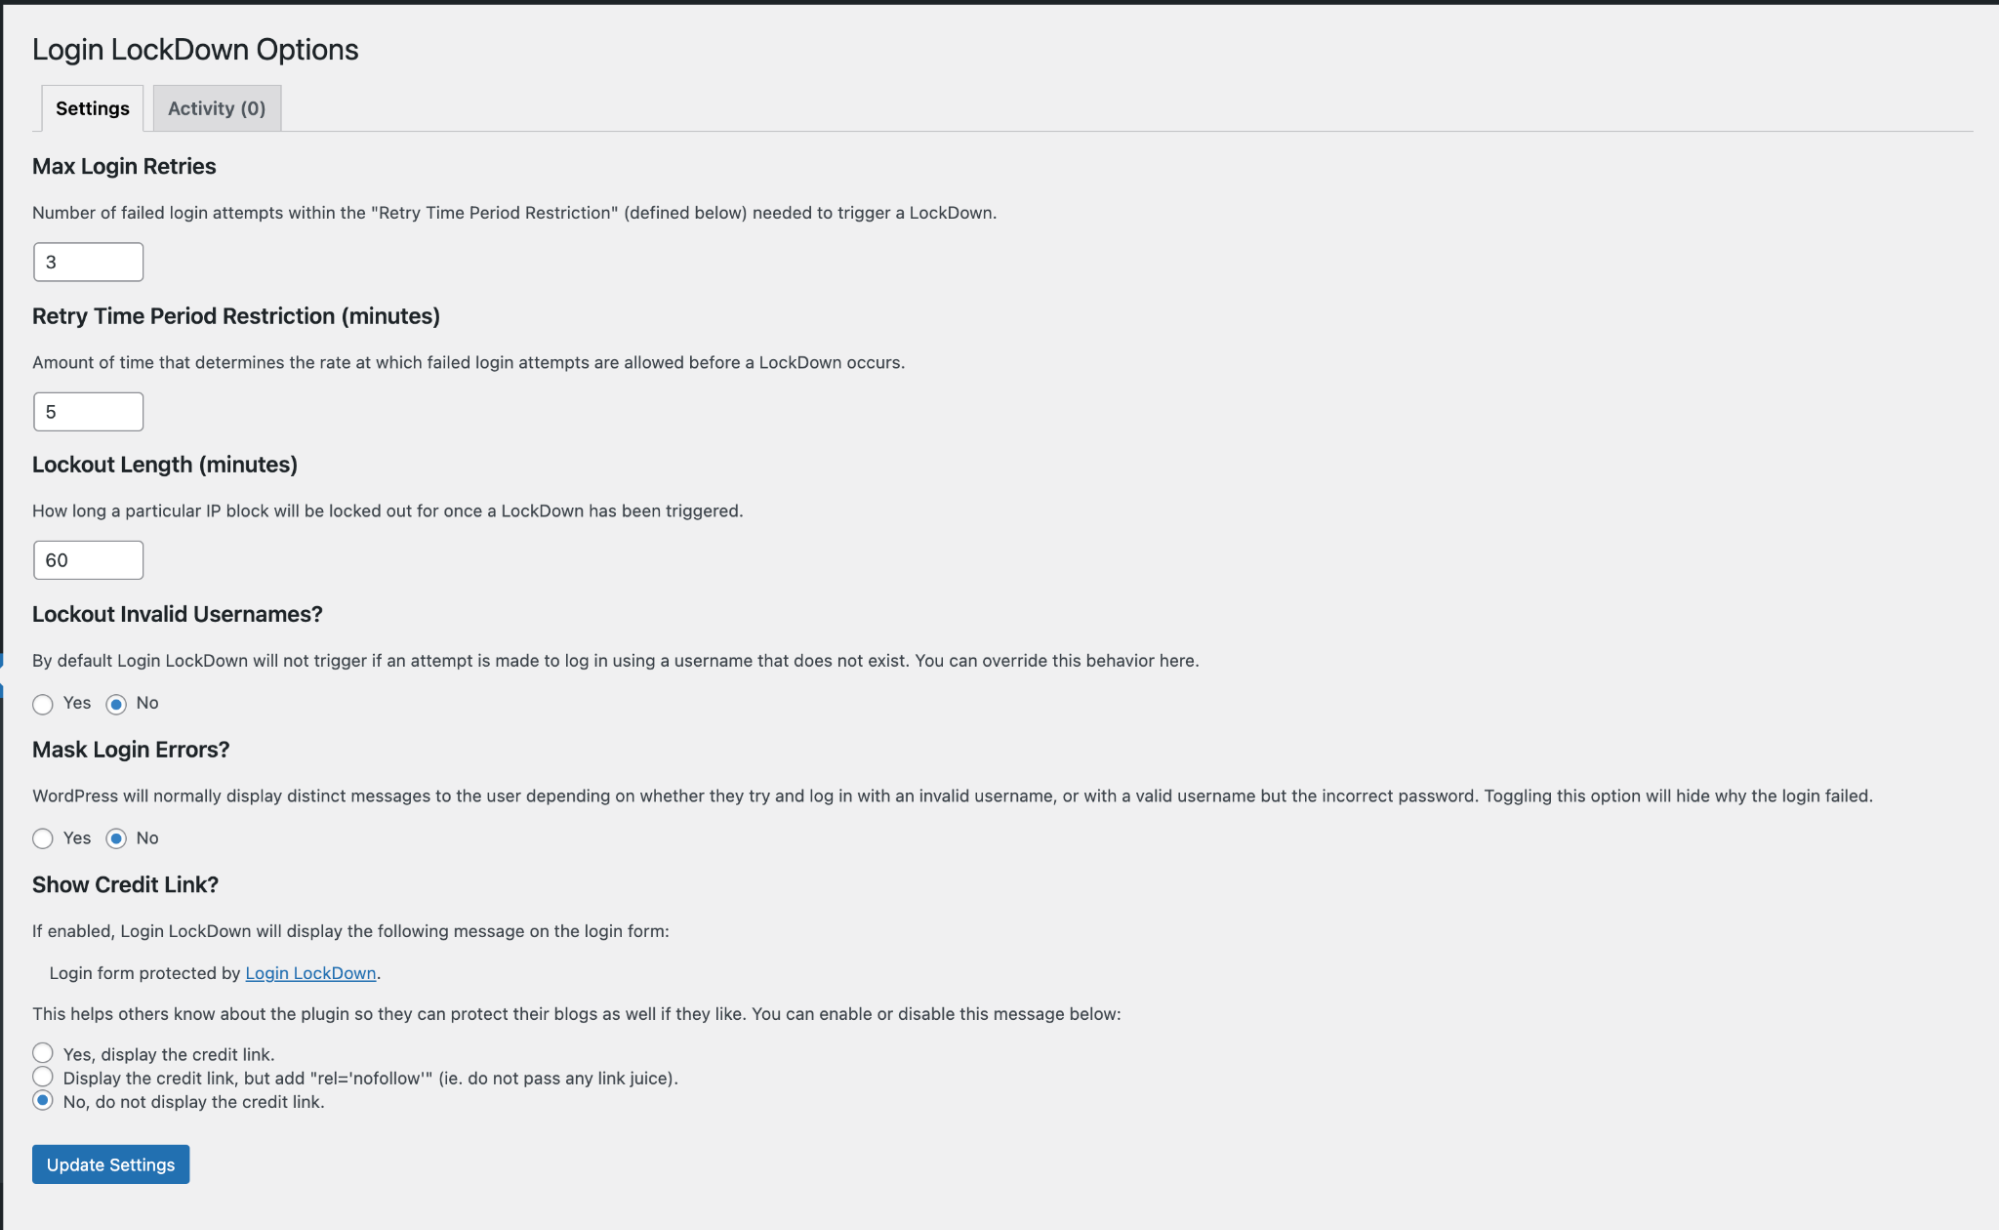
Task: Open the Login LockDown hyperlink
Action: point(311,973)
